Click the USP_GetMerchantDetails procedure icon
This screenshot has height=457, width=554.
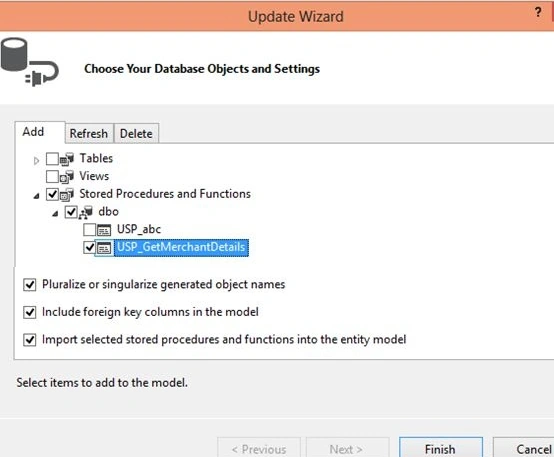(104, 248)
